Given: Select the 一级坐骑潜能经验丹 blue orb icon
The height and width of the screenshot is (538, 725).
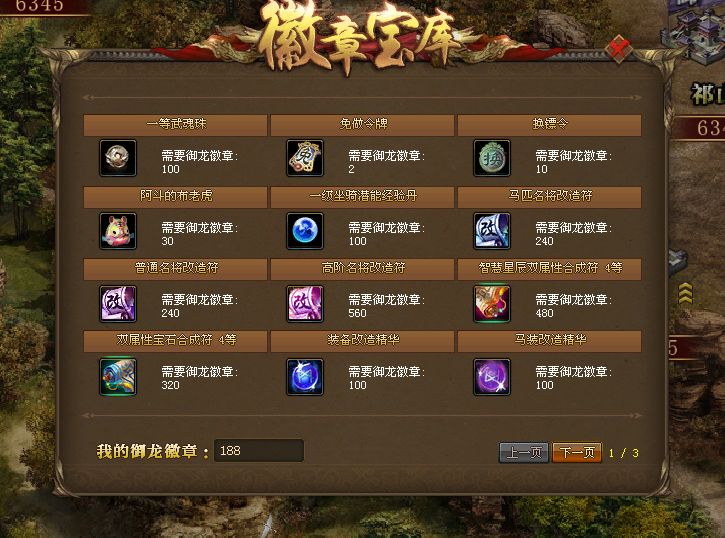Looking at the screenshot, I should tap(305, 231).
